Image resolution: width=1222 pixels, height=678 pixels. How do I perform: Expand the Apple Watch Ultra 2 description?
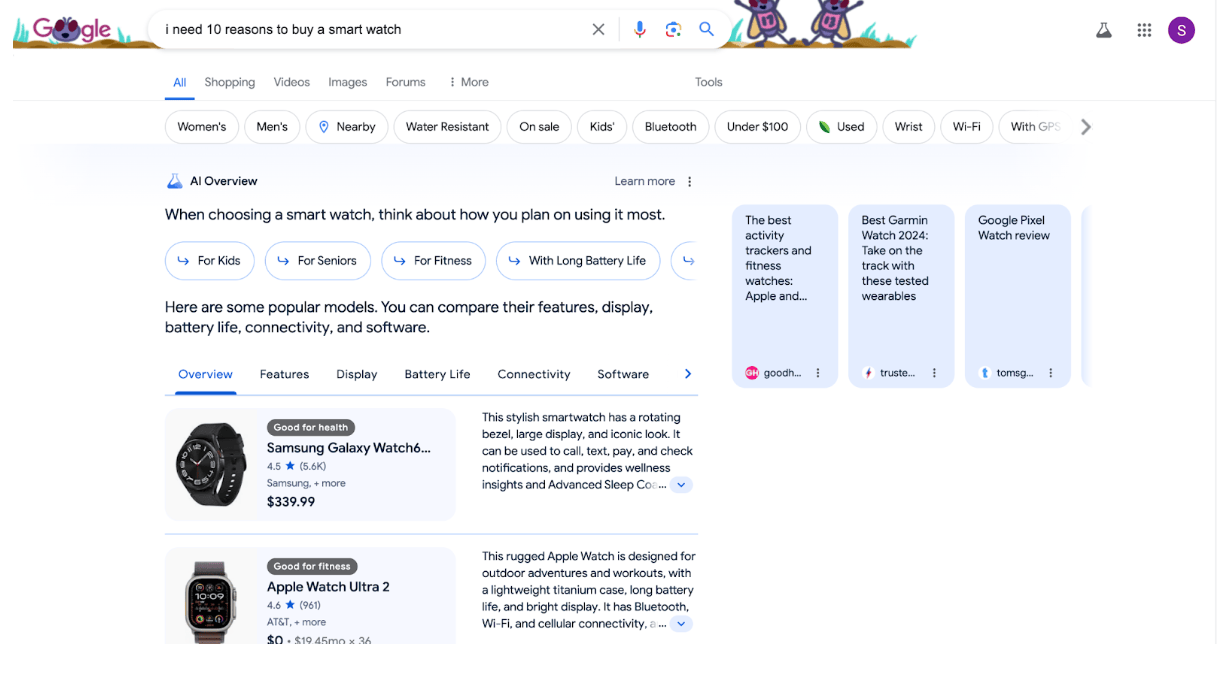(x=681, y=624)
